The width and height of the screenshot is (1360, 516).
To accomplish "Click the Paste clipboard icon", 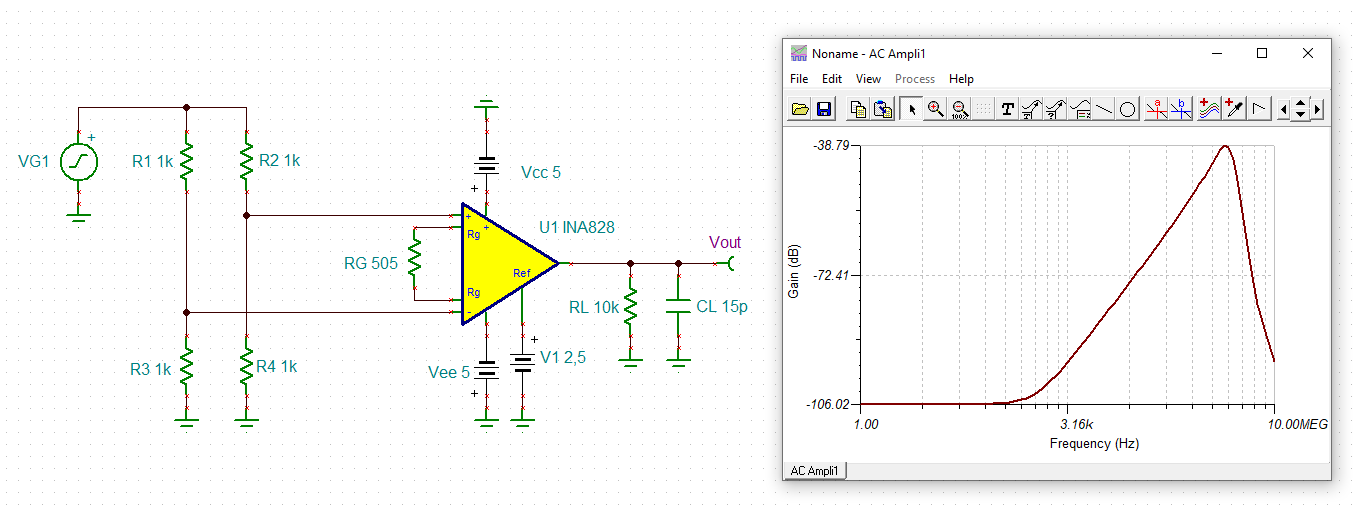I will [882, 109].
